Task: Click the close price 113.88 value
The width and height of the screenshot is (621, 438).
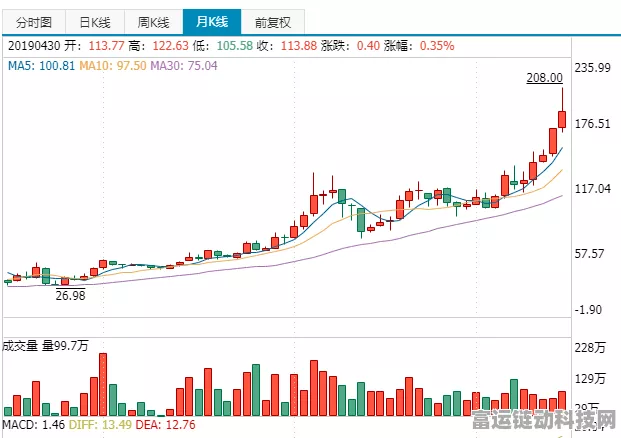Action: (x=299, y=46)
